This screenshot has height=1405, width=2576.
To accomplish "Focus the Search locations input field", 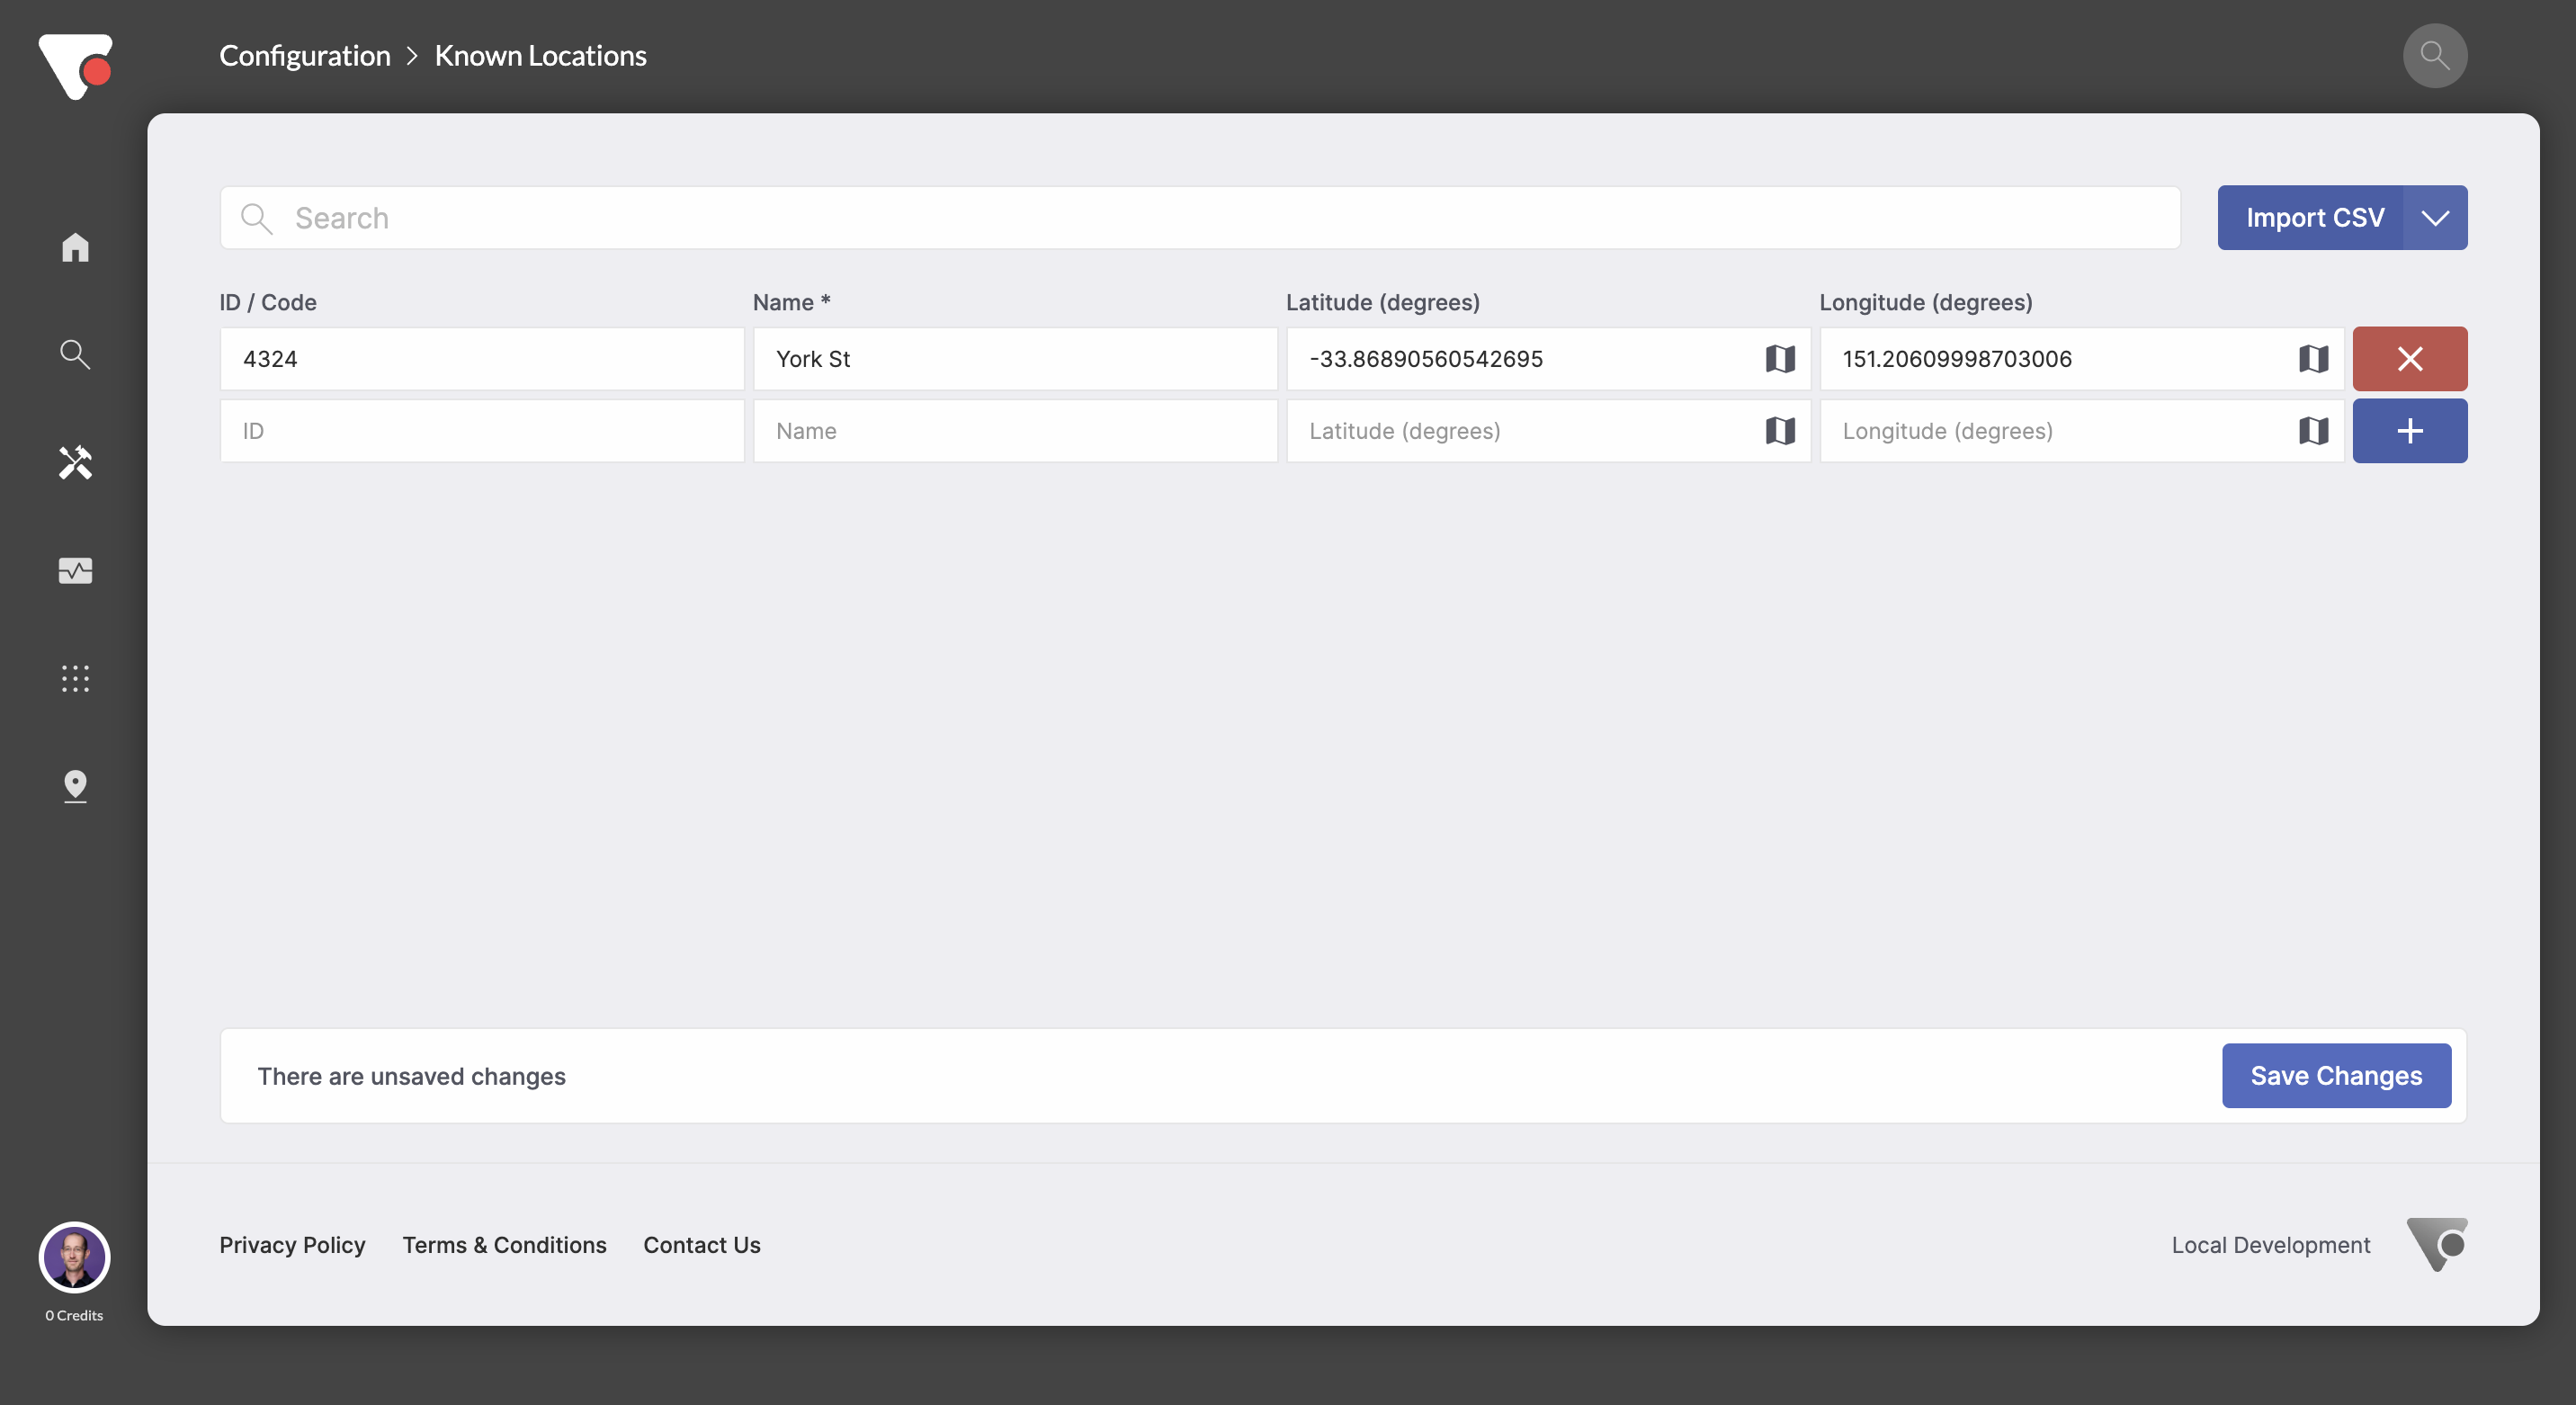I will pyautogui.click(x=1200, y=217).
